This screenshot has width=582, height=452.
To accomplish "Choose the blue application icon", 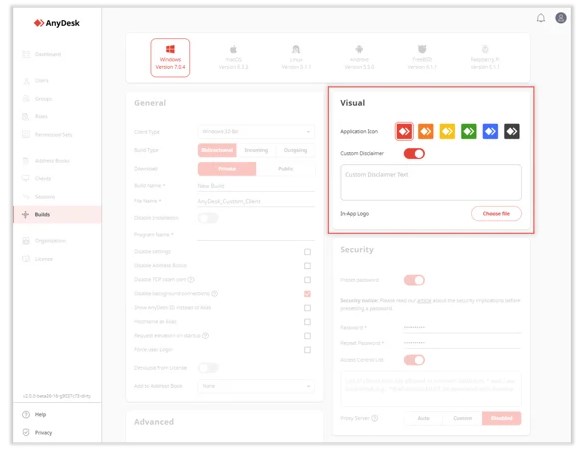I will 490,131.
